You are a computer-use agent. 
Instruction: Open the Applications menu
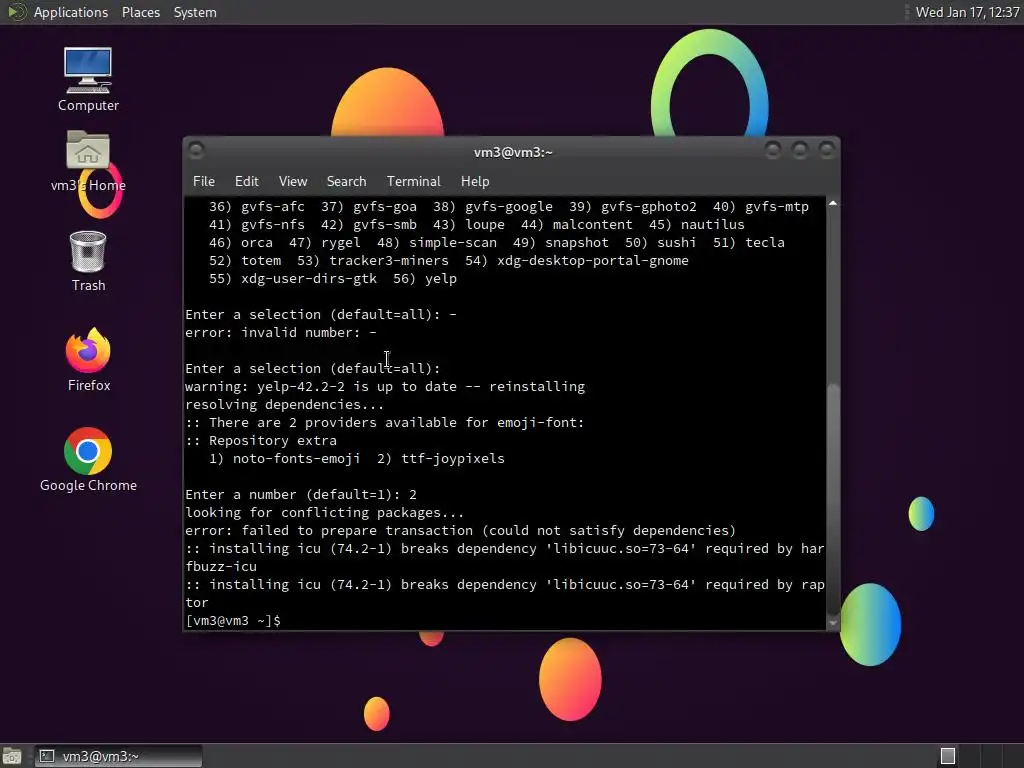click(71, 12)
